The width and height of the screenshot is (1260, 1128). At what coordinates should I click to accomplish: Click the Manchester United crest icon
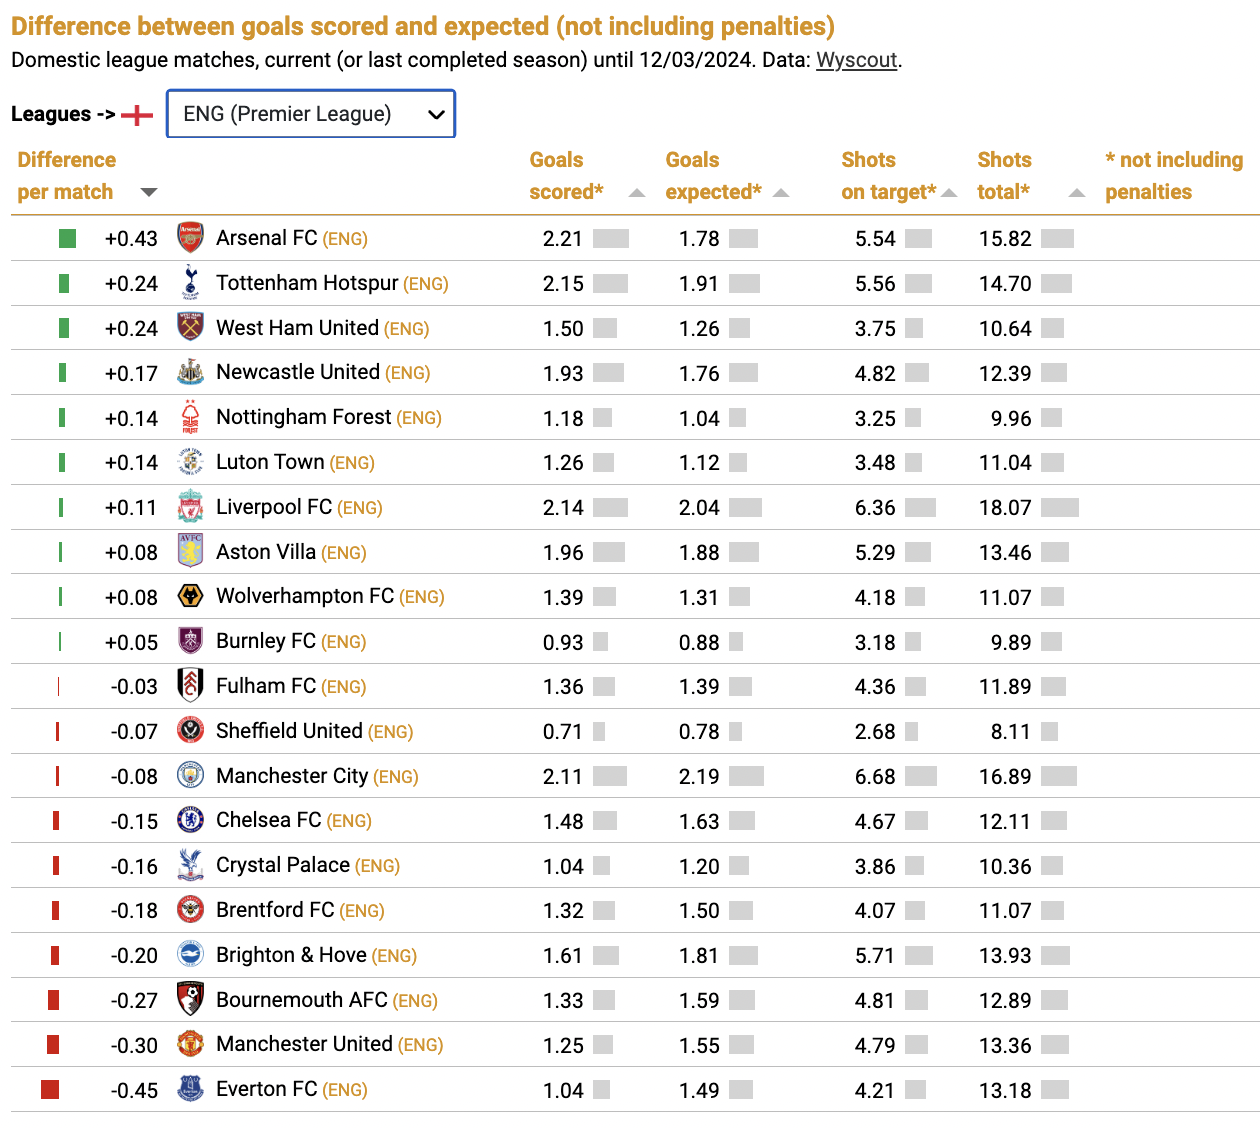click(x=190, y=1044)
